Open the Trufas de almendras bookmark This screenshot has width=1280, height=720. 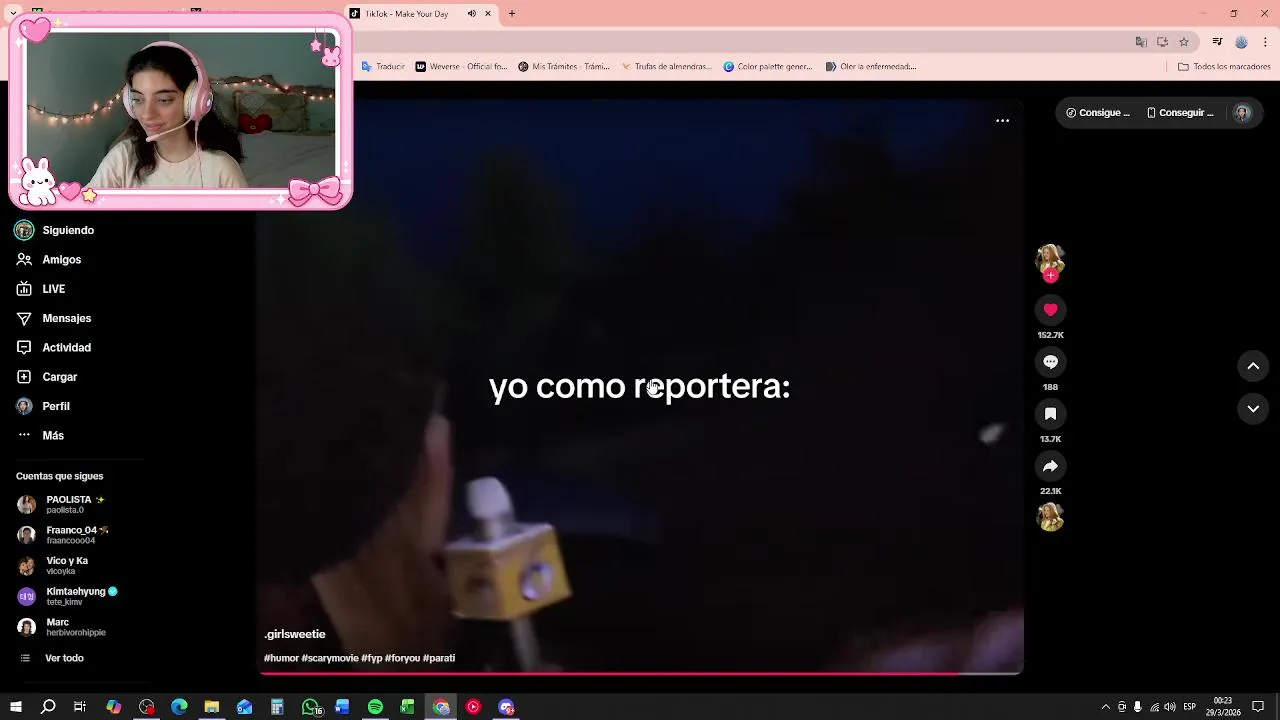tap(666, 67)
